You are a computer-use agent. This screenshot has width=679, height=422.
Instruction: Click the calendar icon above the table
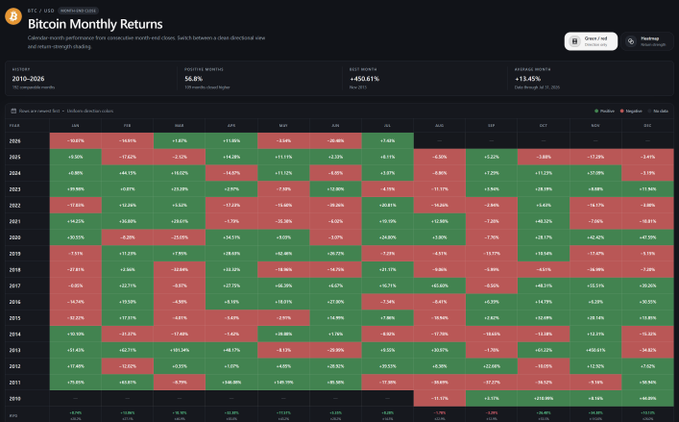point(13,111)
